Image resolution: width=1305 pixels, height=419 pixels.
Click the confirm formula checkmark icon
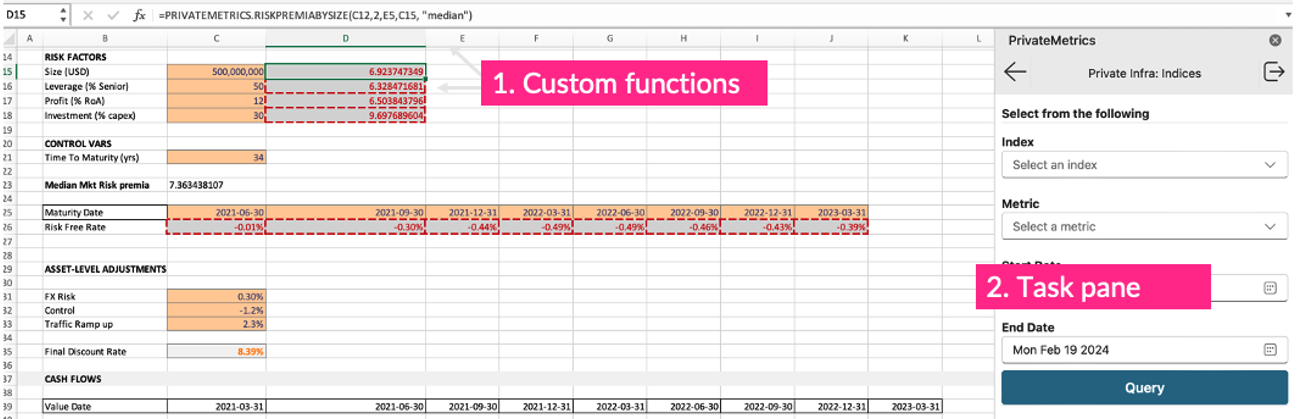point(113,16)
